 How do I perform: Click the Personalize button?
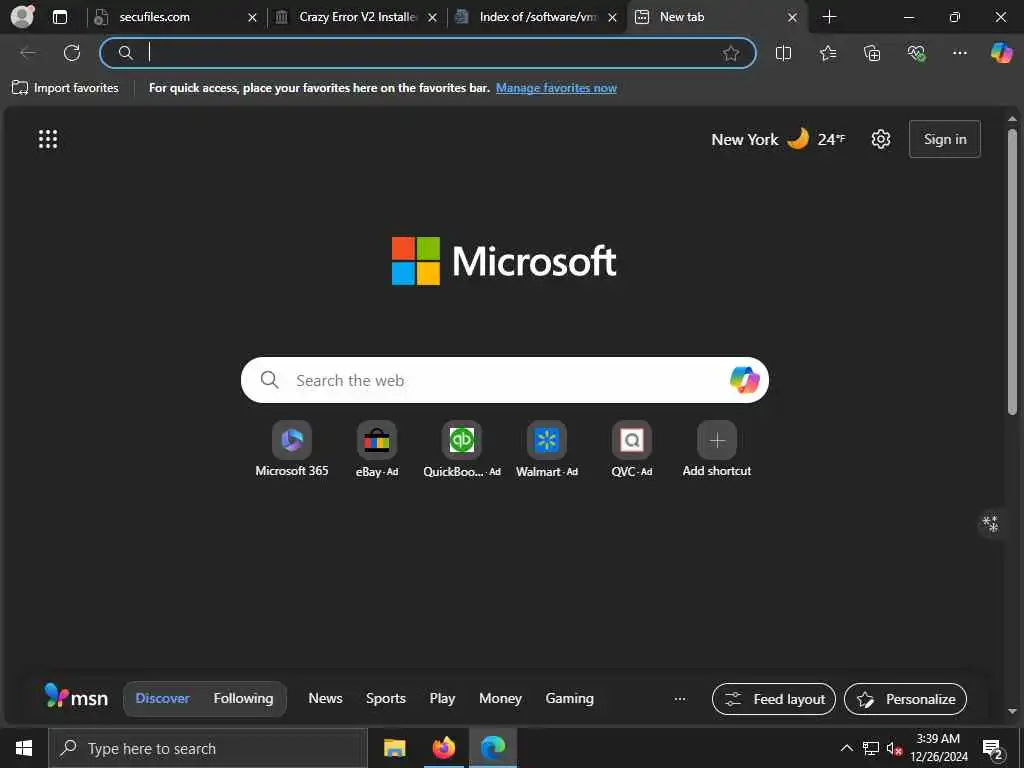905,699
